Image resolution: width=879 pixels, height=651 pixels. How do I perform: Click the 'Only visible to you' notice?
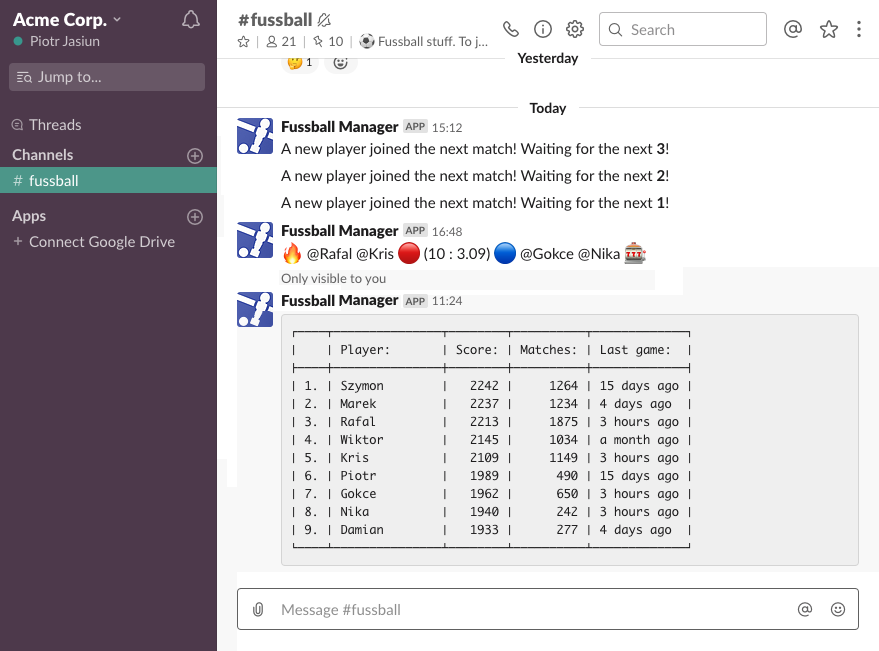pyautogui.click(x=334, y=278)
